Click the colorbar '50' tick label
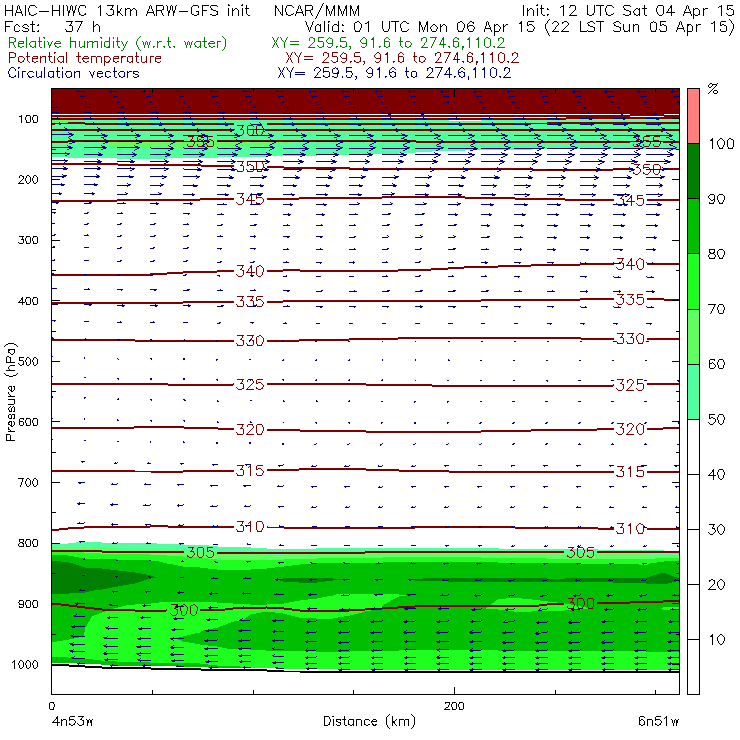Image resolution: width=740 pixels, height=740 pixels. pos(716,420)
